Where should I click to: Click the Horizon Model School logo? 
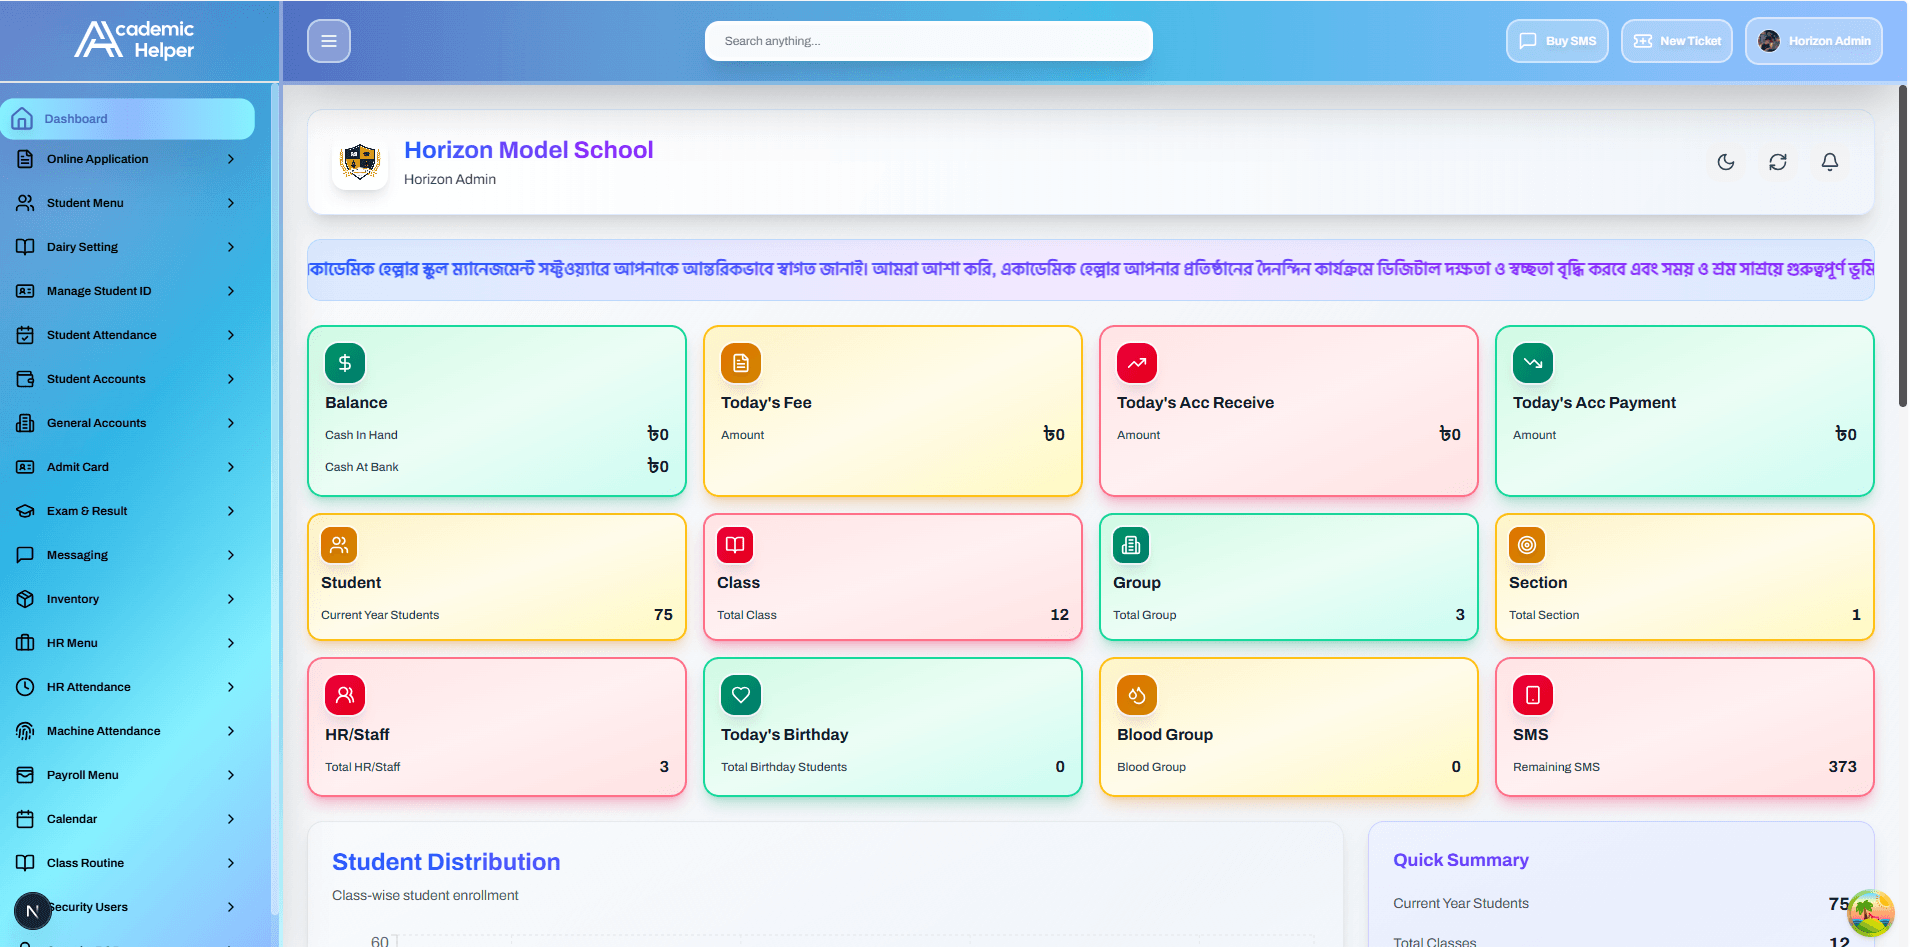point(360,162)
